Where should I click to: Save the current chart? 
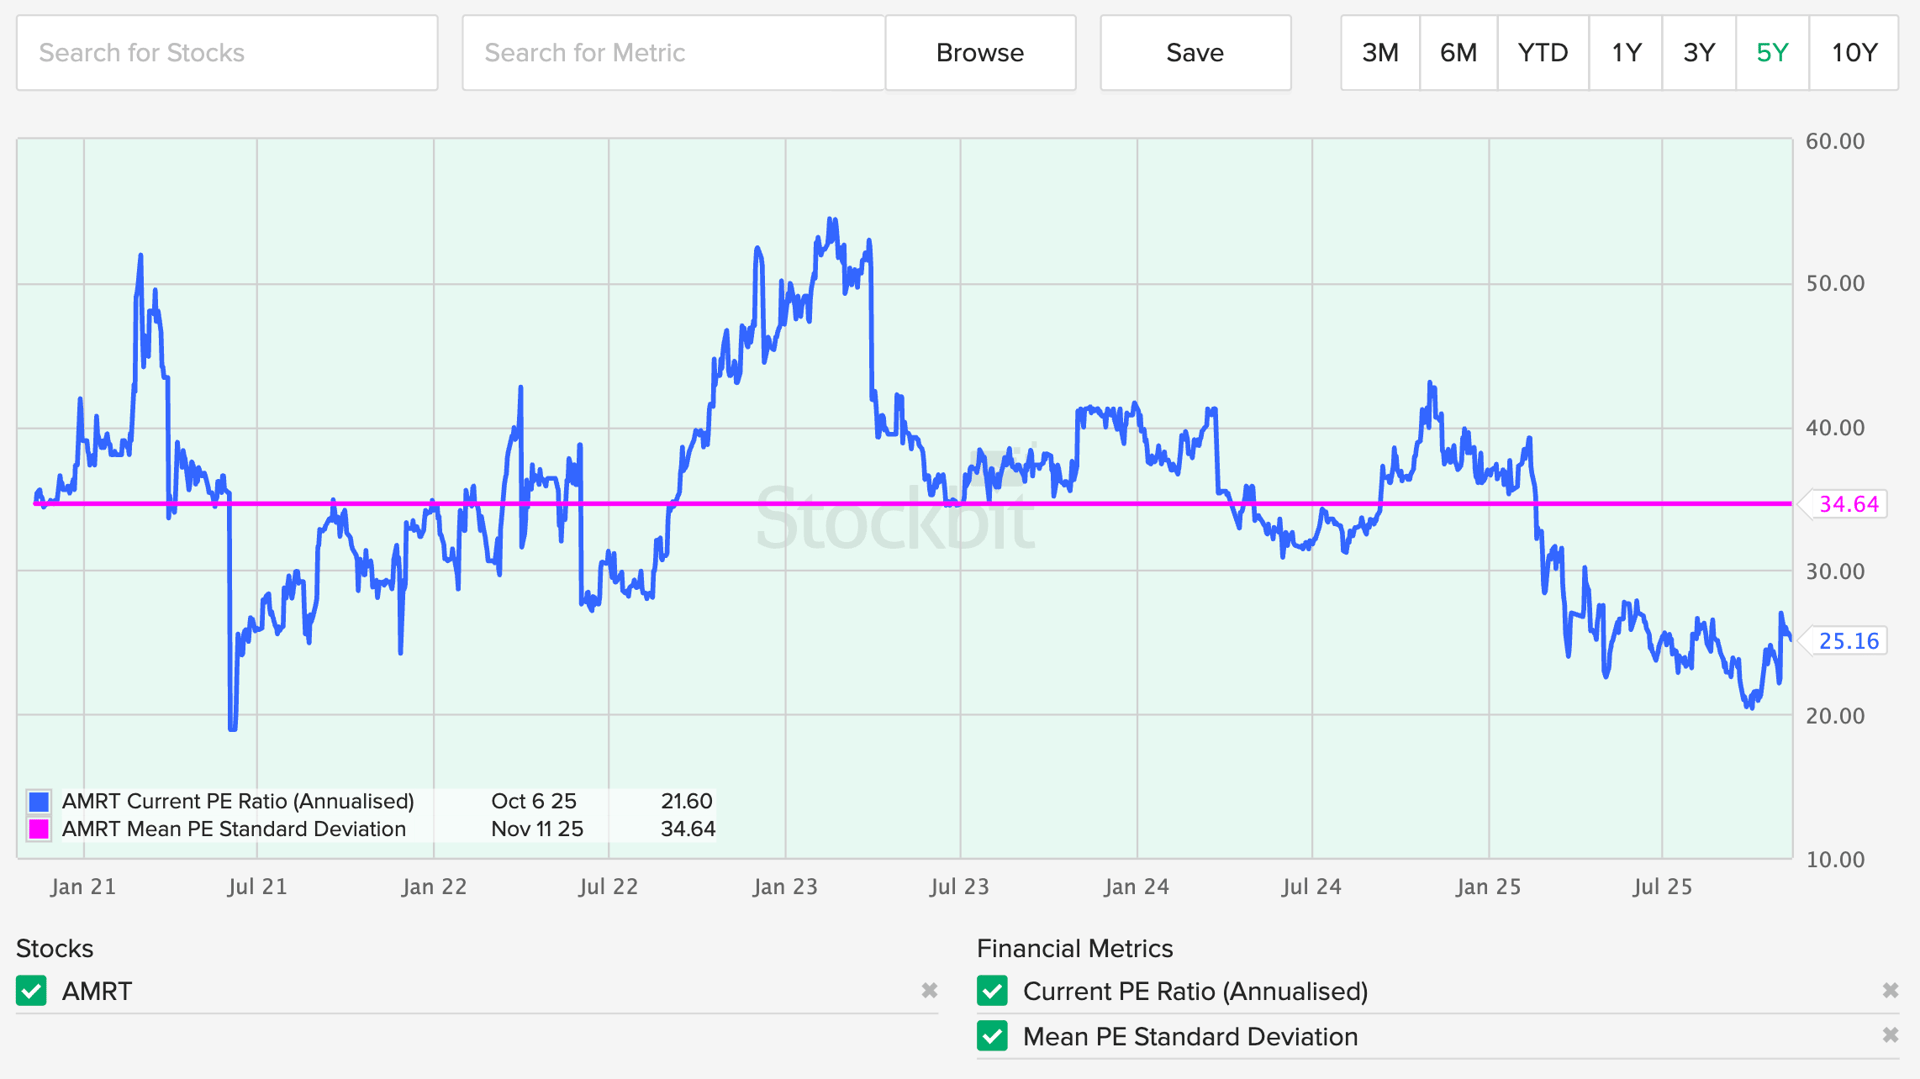point(1195,53)
